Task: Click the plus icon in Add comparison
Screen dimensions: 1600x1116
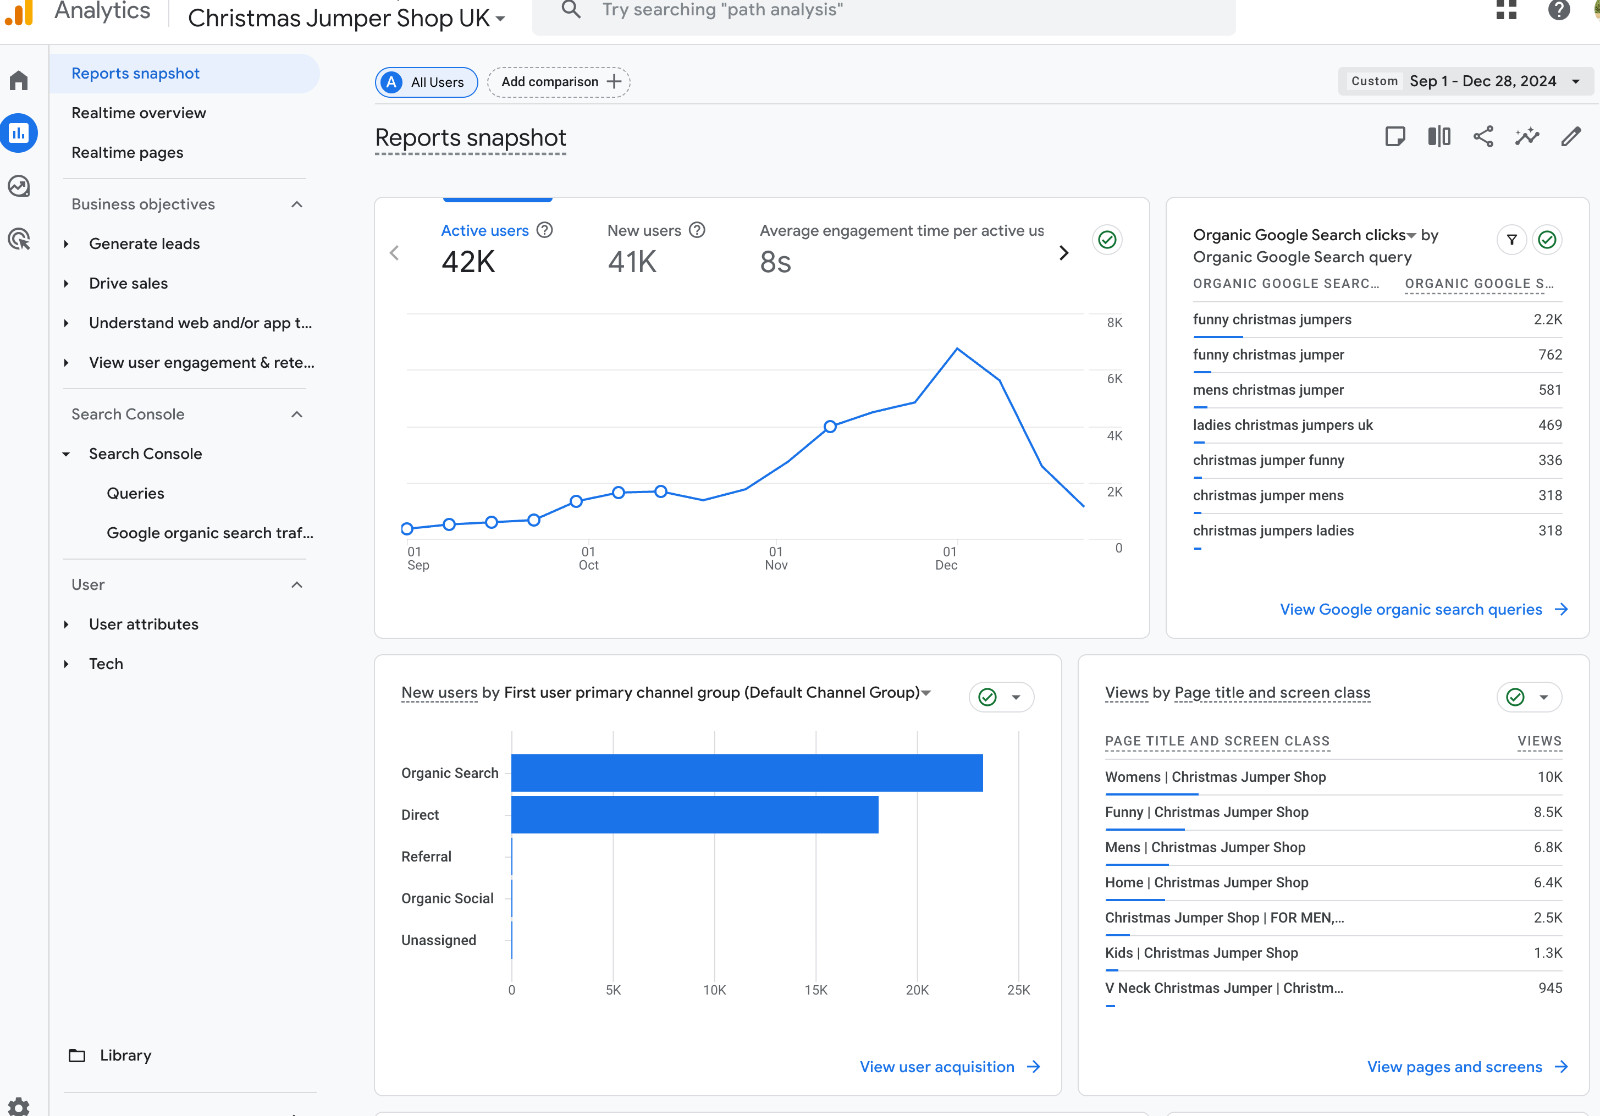Action: (x=614, y=82)
